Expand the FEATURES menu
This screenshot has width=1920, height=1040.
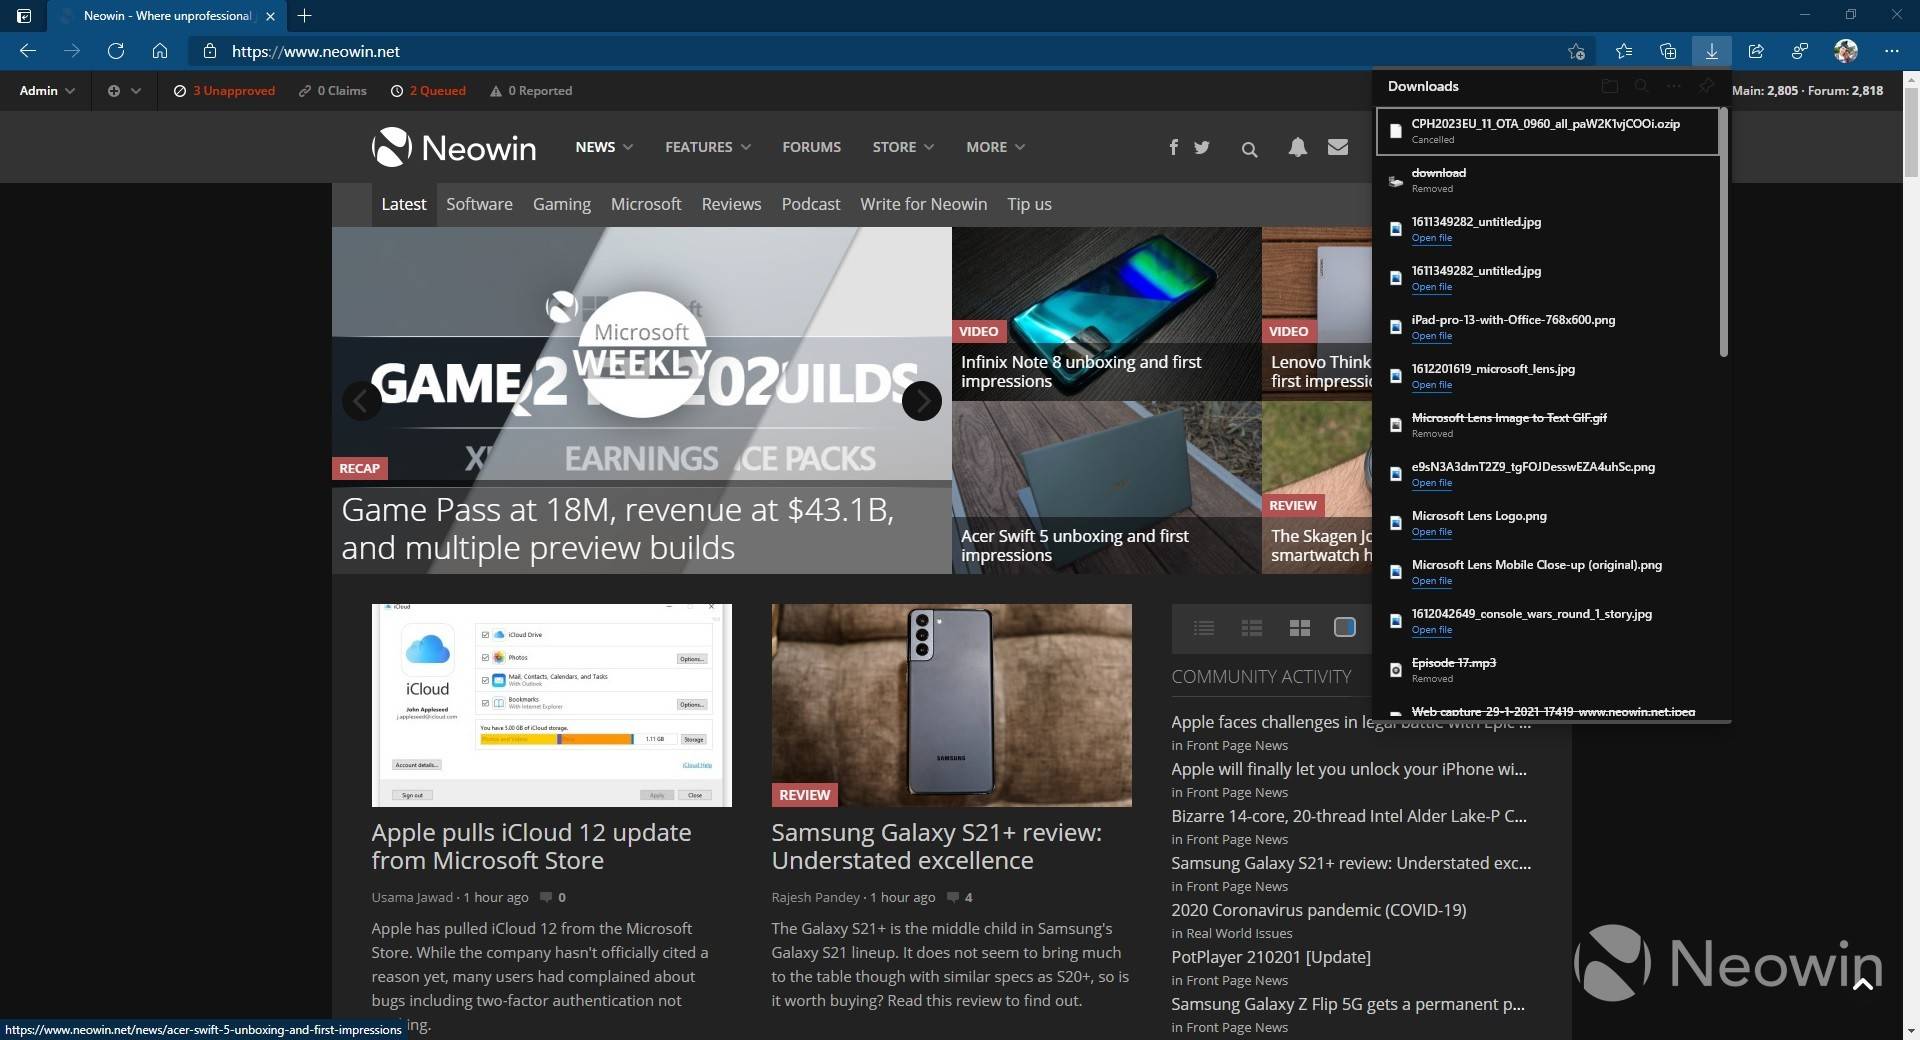pos(708,147)
